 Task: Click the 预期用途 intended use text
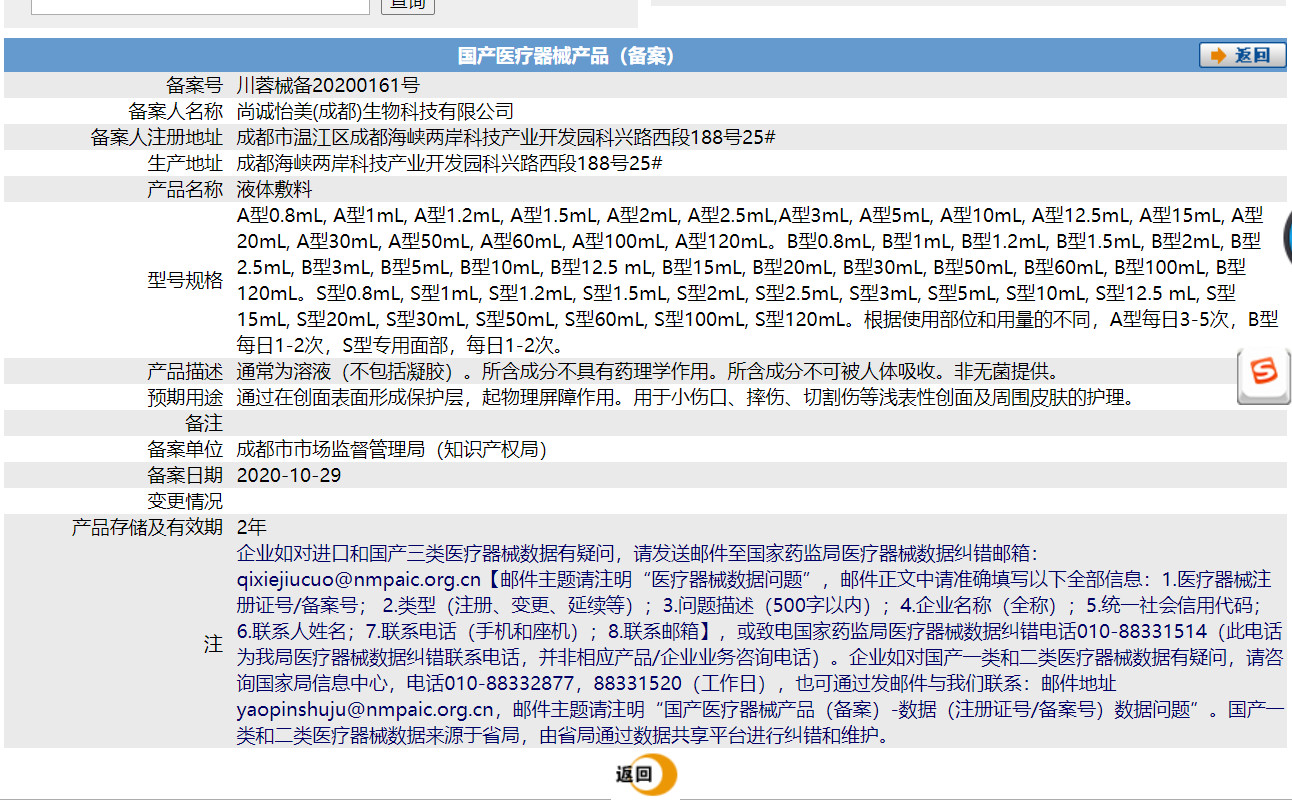(x=686, y=397)
